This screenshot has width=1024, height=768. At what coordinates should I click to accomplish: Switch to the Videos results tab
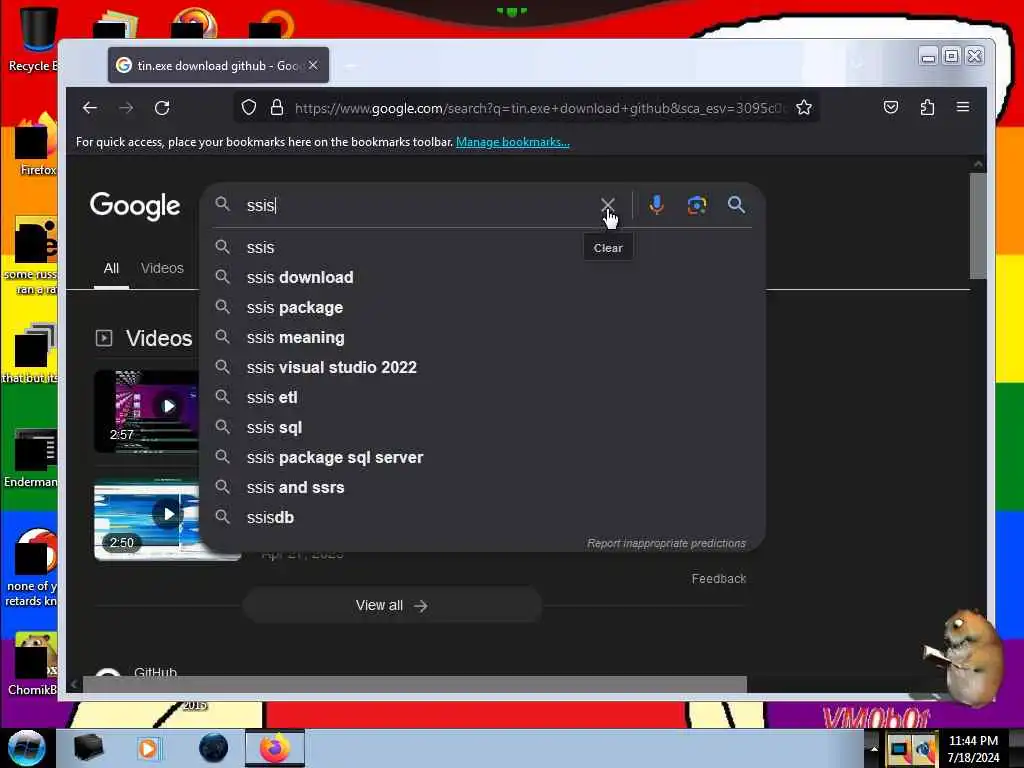point(162,268)
